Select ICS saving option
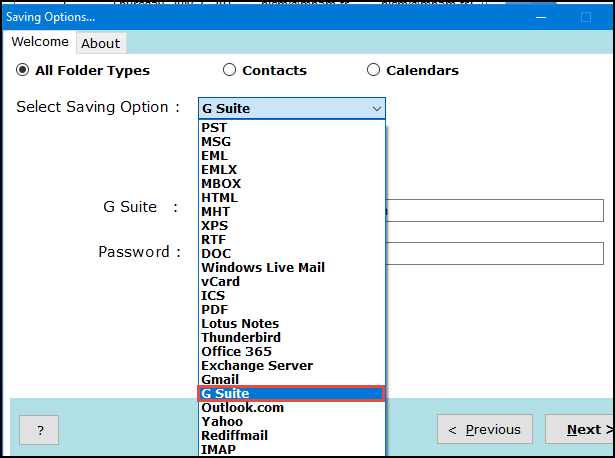The height and width of the screenshot is (458, 615). (x=292, y=296)
